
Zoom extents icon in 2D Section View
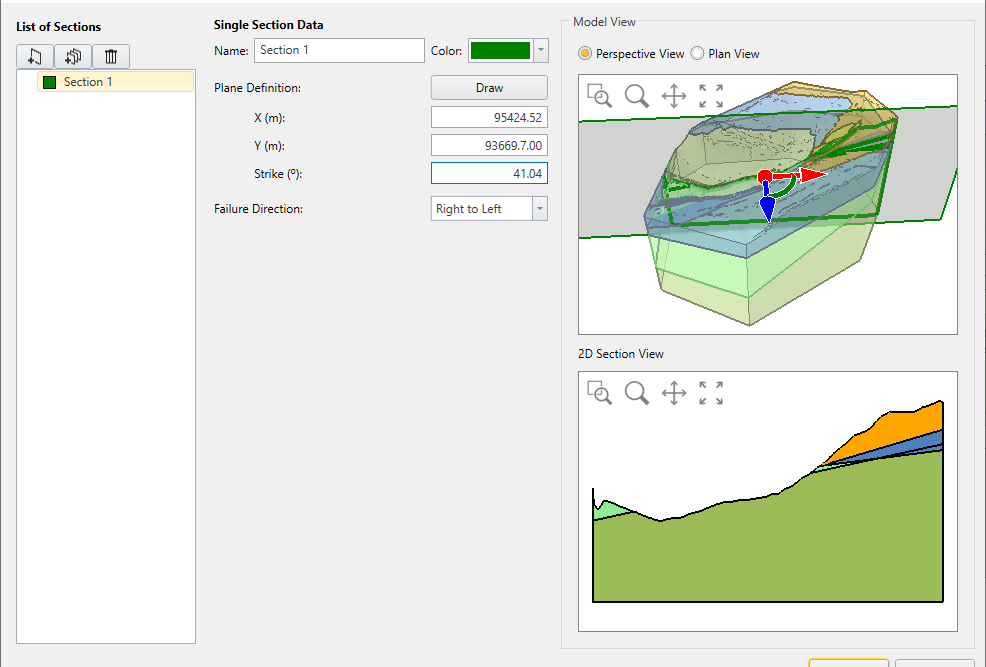tap(711, 393)
